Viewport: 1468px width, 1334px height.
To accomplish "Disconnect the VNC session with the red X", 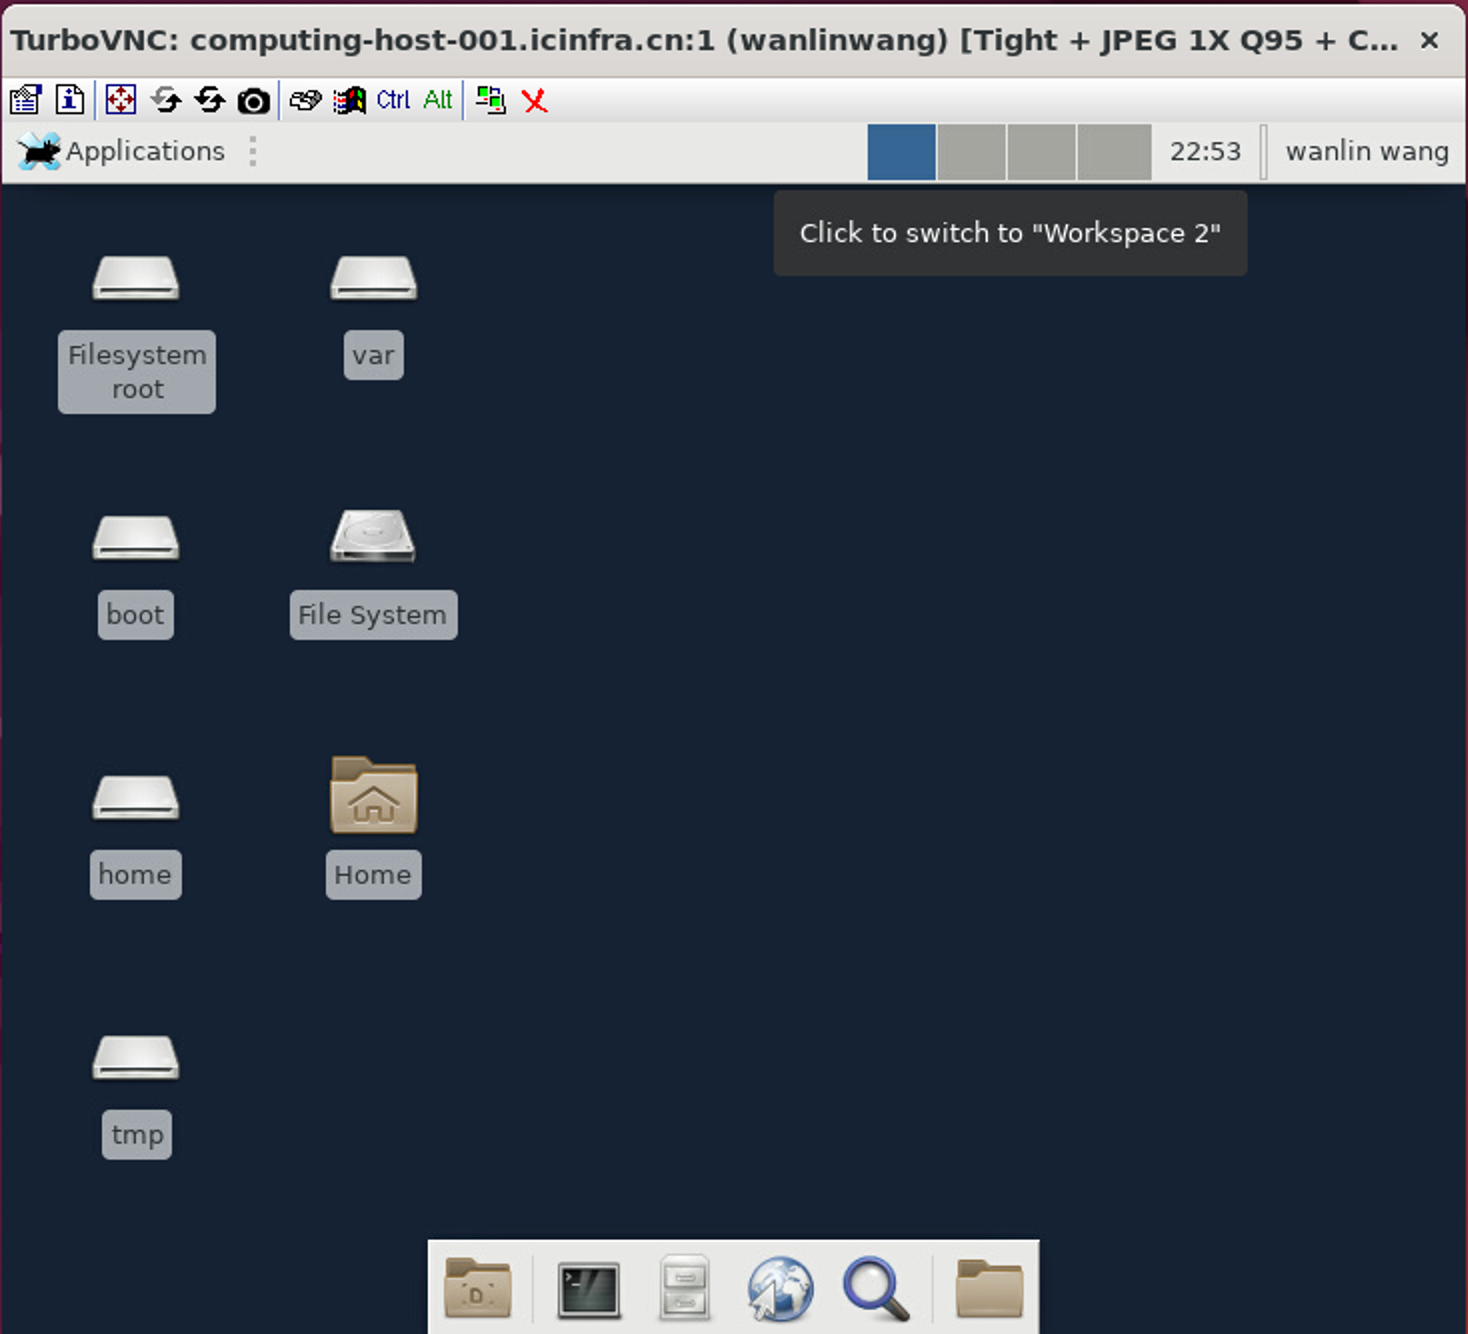I will coord(535,100).
